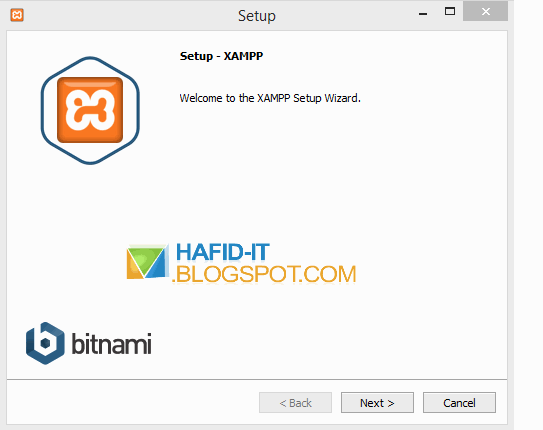This screenshot has width=543, height=430.
Task: Click "Welcome to the XAMPP Setup Wizard." text
Action: point(270,98)
